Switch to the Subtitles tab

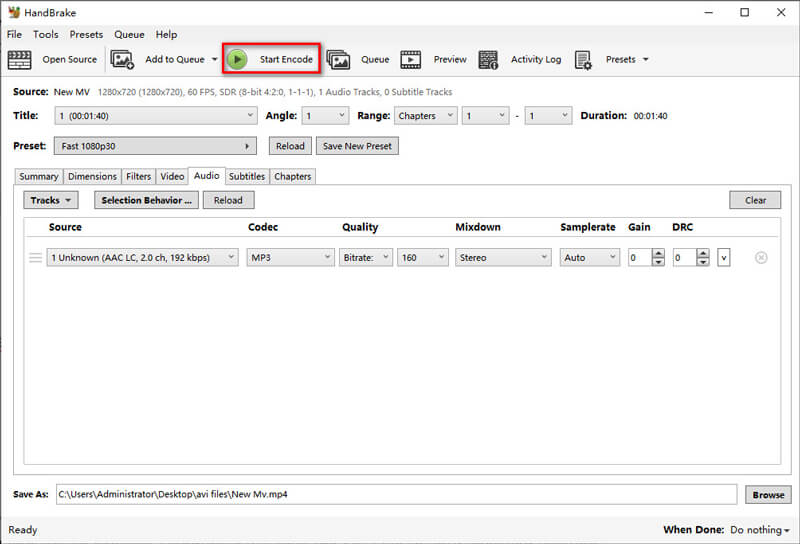(247, 177)
